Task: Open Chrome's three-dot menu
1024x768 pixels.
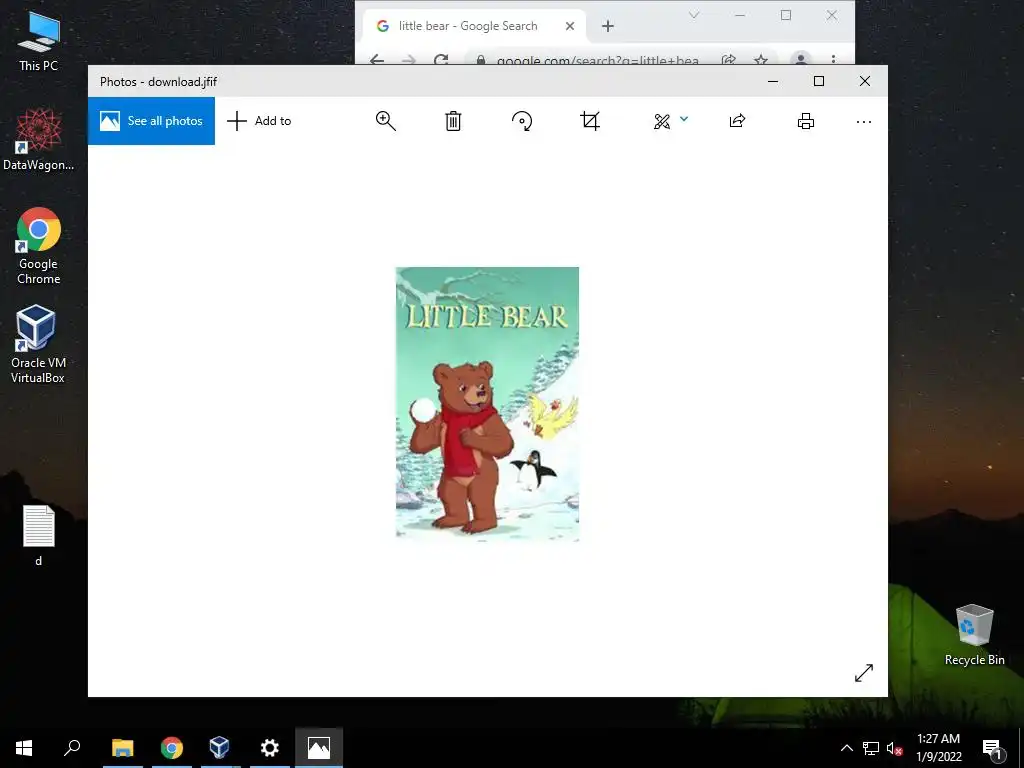Action: [x=833, y=60]
